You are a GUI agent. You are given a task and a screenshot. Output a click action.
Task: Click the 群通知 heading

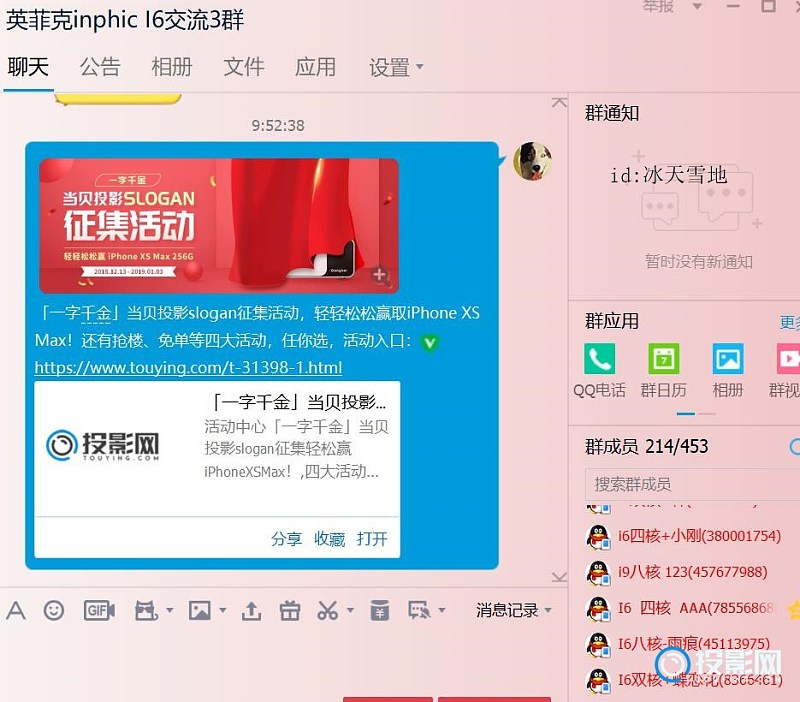coord(612,113)
